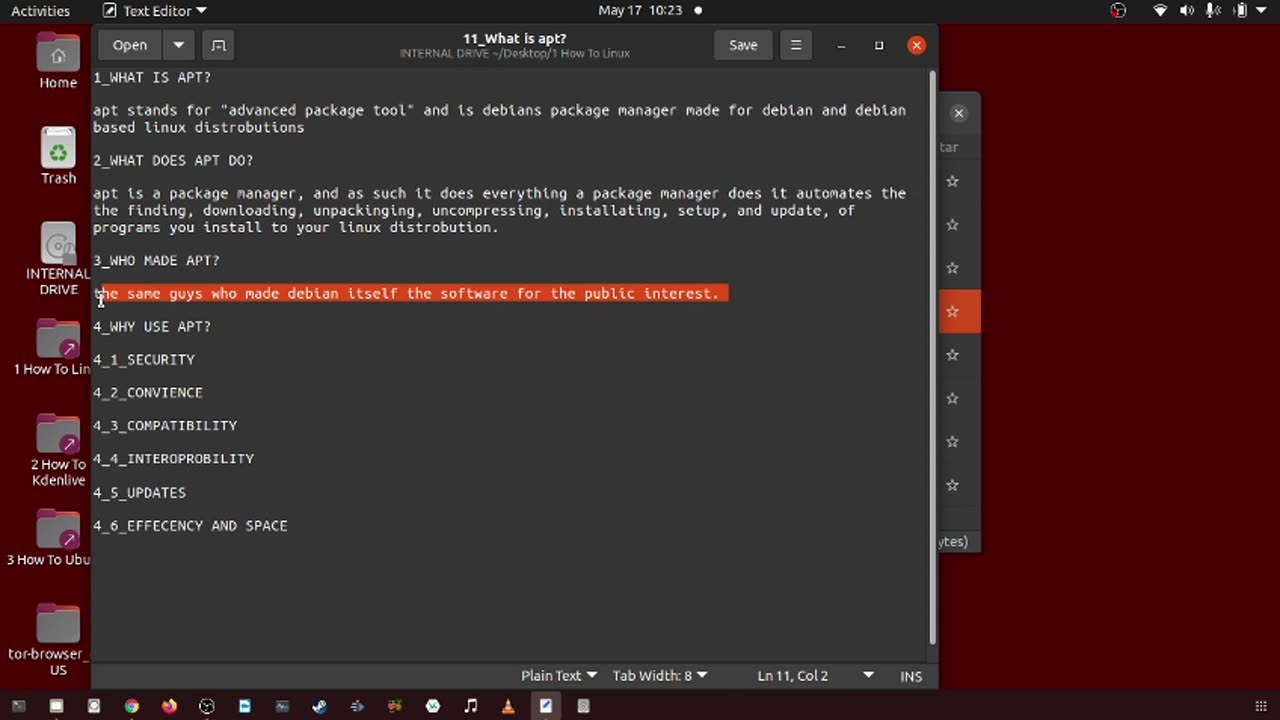Launch Google Chrome from the dock

[131, 706]
